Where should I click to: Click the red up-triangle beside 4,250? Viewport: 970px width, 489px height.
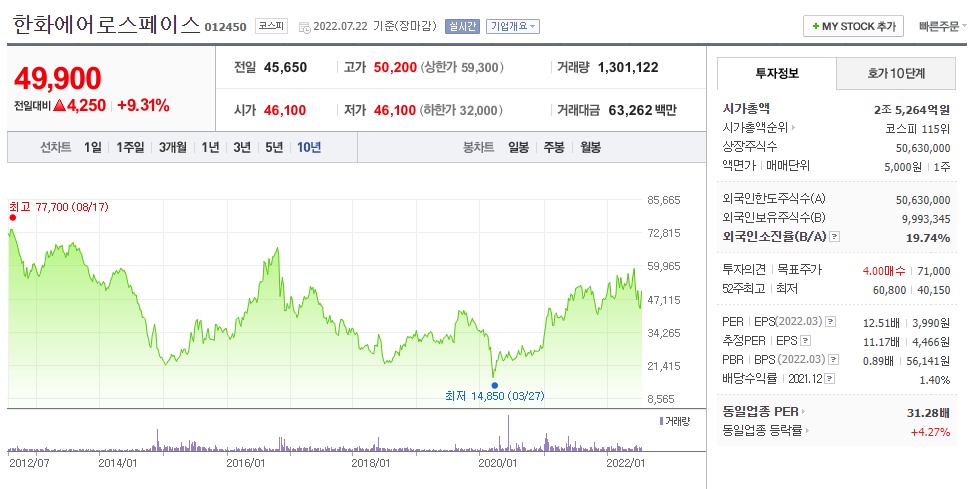coord(59,106)
